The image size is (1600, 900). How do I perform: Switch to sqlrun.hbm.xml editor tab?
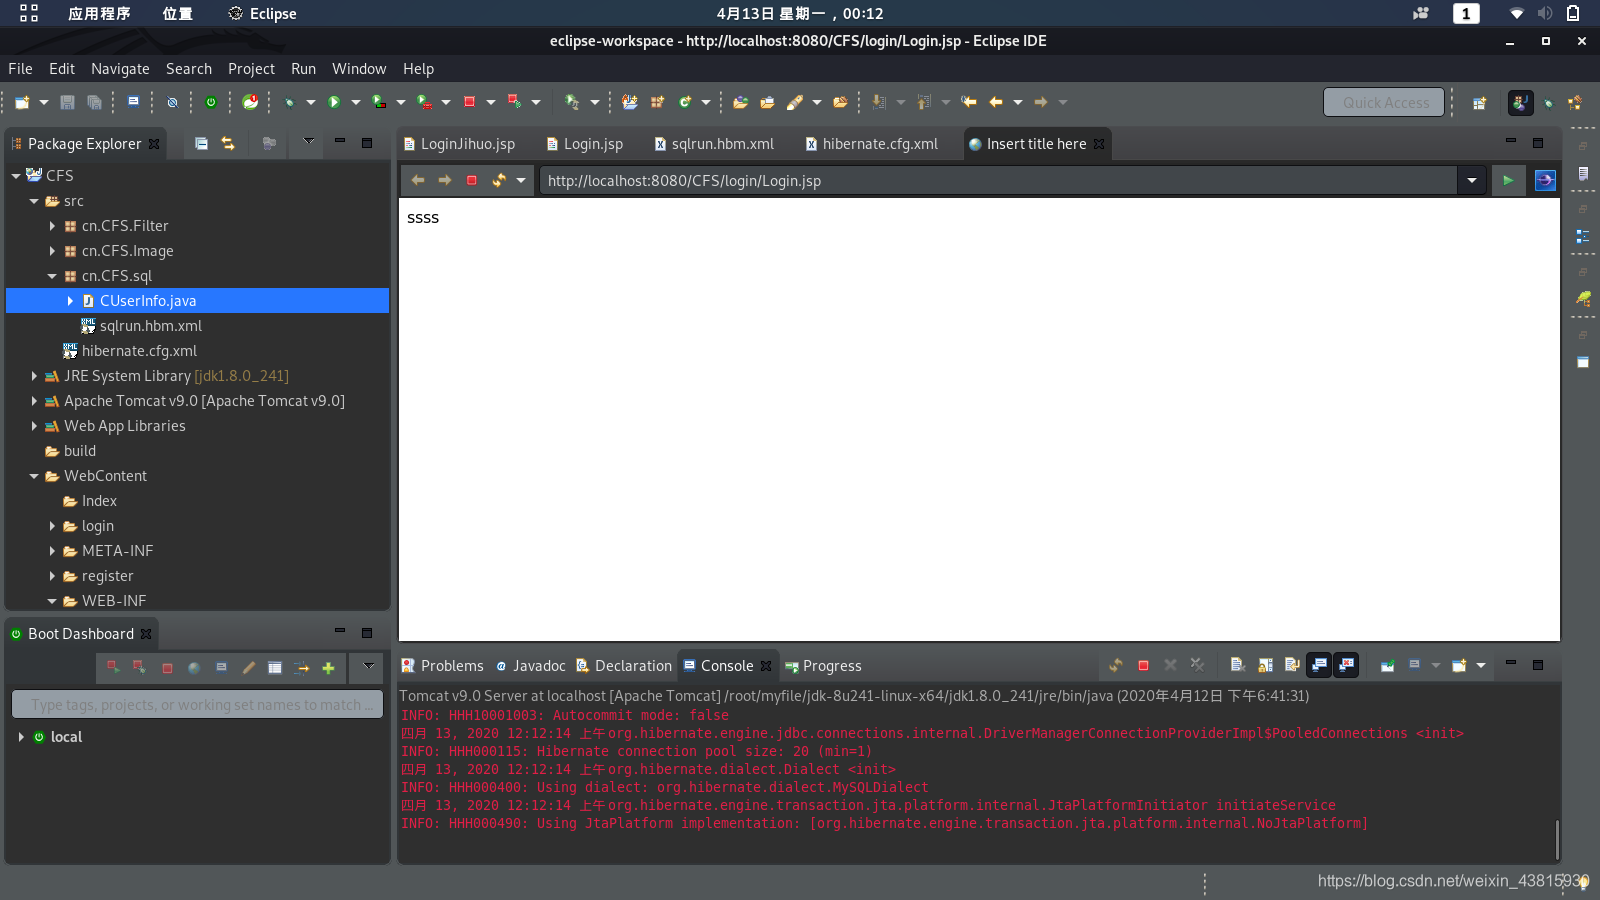pos(714,144)
